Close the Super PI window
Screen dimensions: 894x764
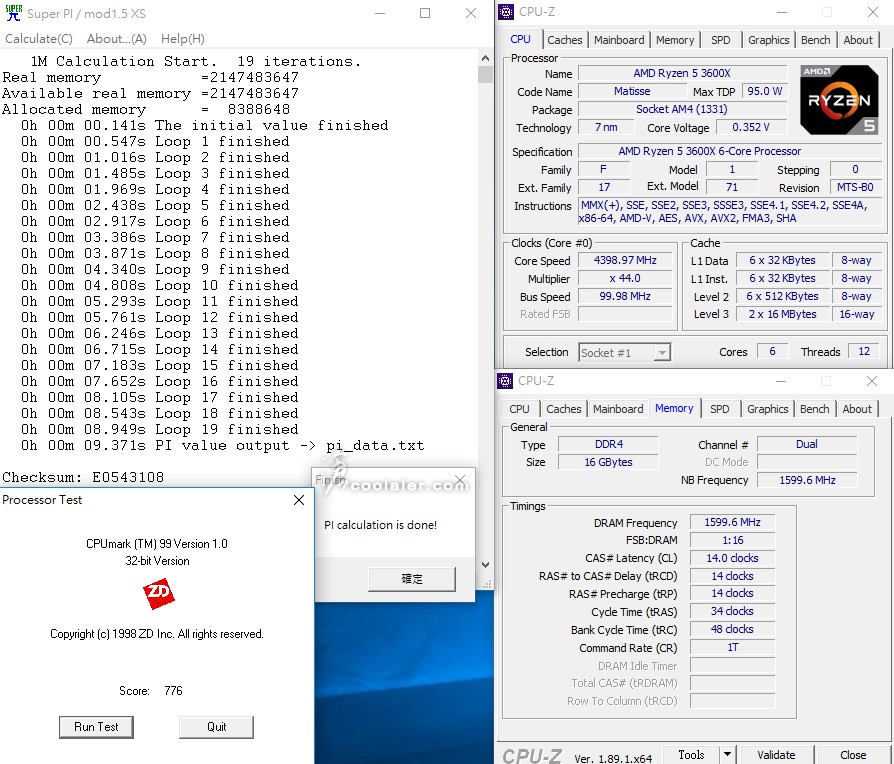pyautogui.click(x=471, y=13)
